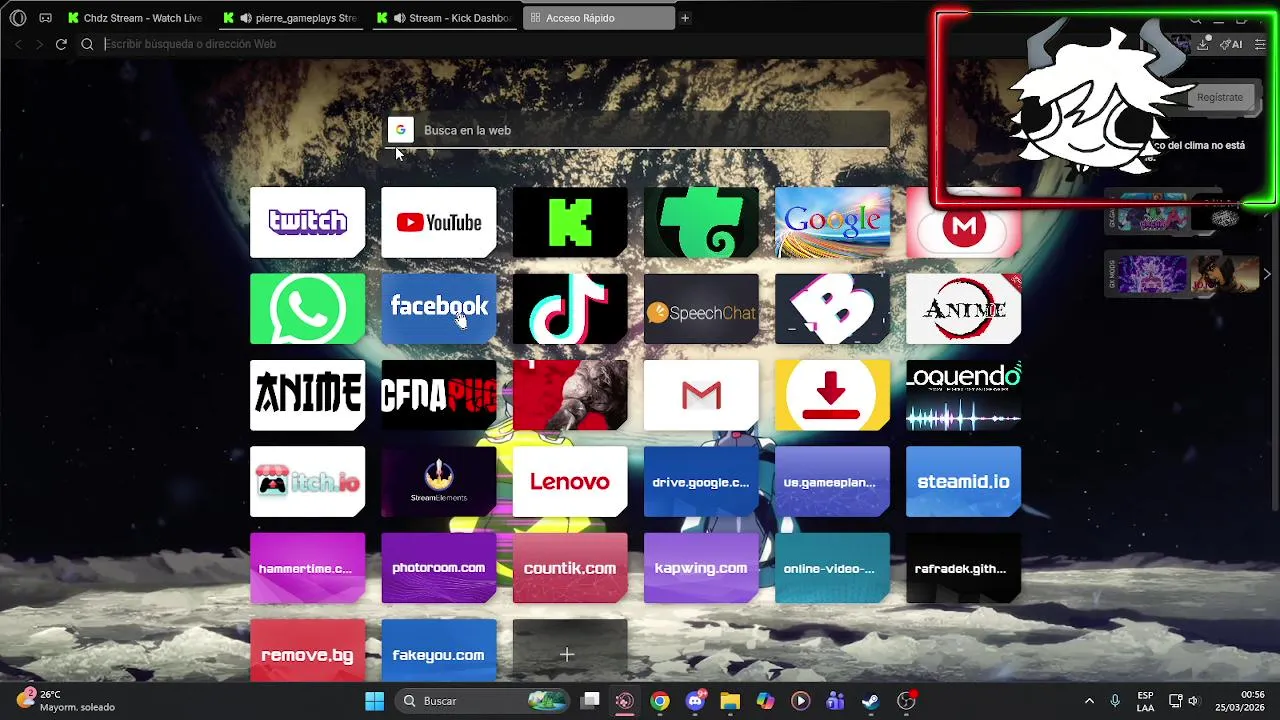Open the hammertime tile
The image size is (1280, 720).
(307, 568)
